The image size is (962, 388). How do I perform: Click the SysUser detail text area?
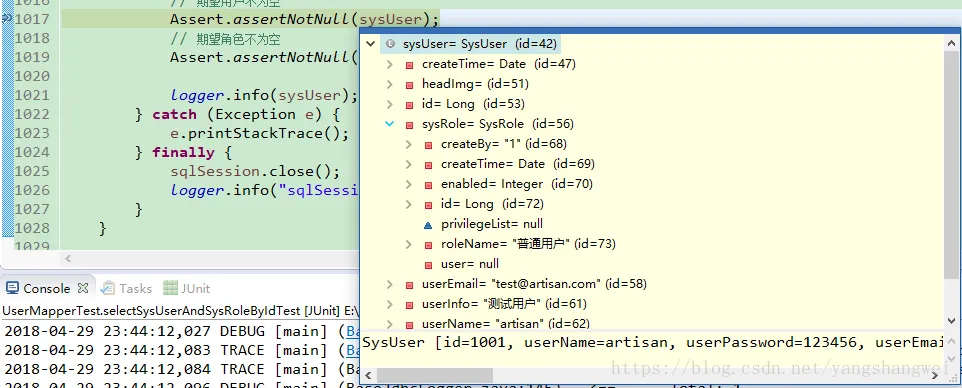pyautogui.click(x=653, y=343)
